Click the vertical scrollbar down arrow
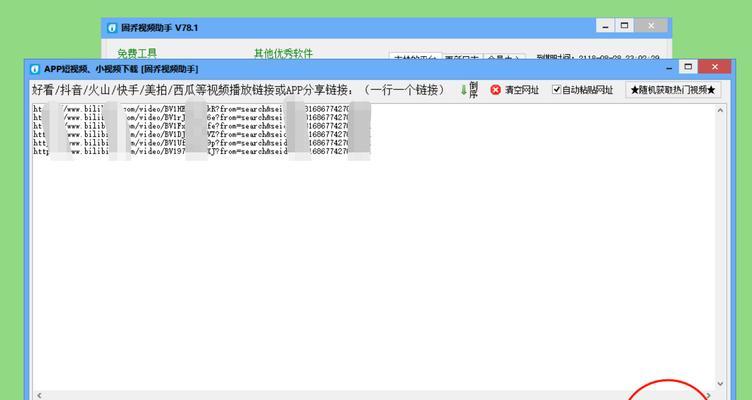 (x=720, y=384)
